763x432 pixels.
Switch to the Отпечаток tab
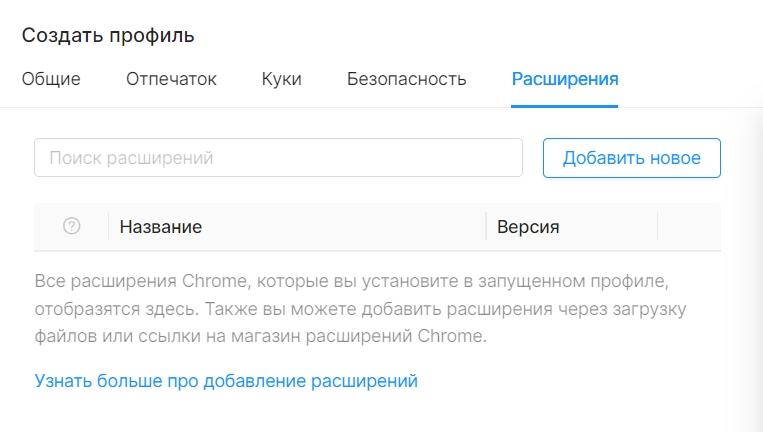pos(171,79)
